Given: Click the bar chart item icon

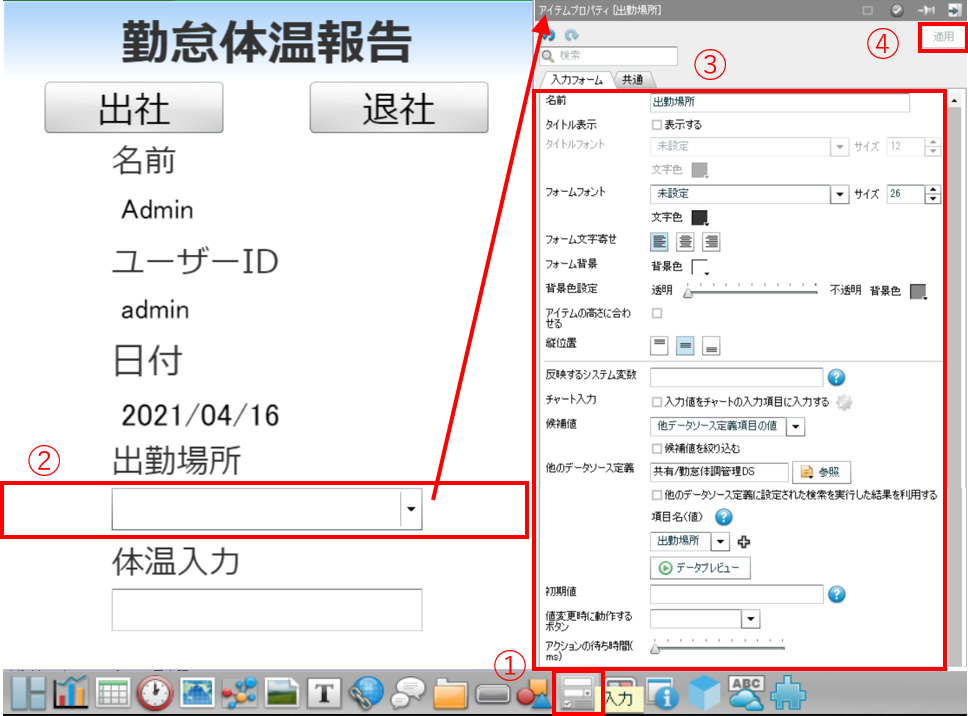Looking at the screenshot, I should pos(71,692).
